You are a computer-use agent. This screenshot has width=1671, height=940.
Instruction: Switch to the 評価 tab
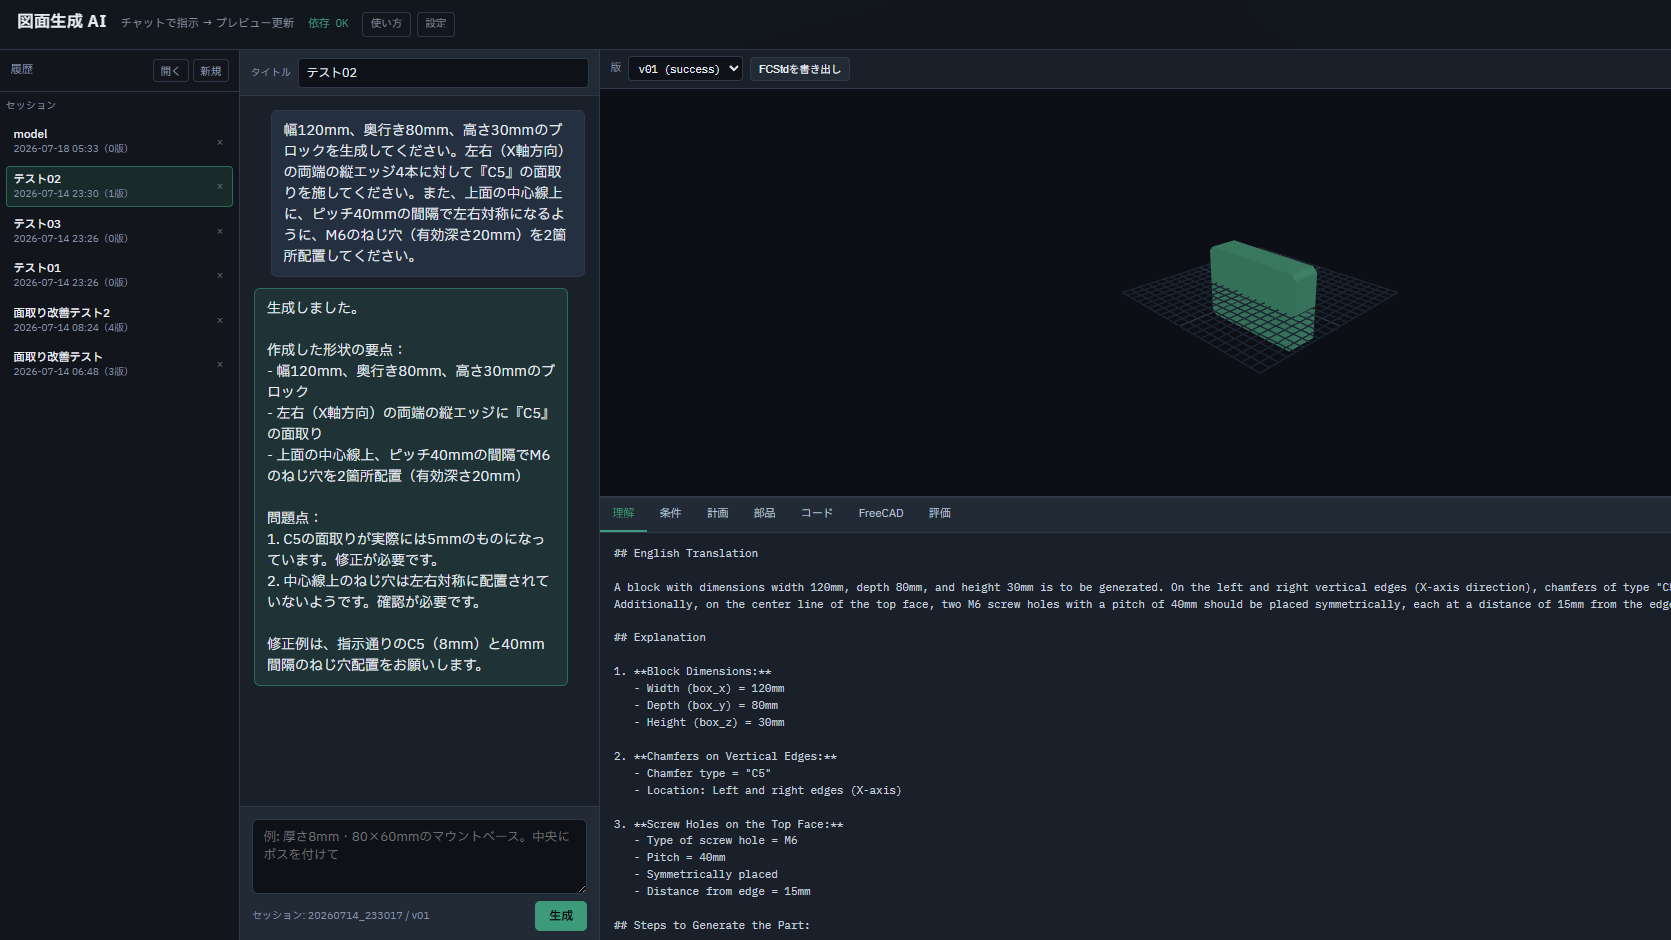[x=940, y=513]
